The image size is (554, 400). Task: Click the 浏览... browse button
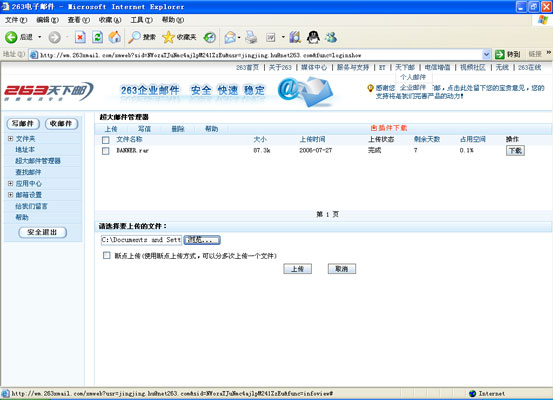pos(202,240)
